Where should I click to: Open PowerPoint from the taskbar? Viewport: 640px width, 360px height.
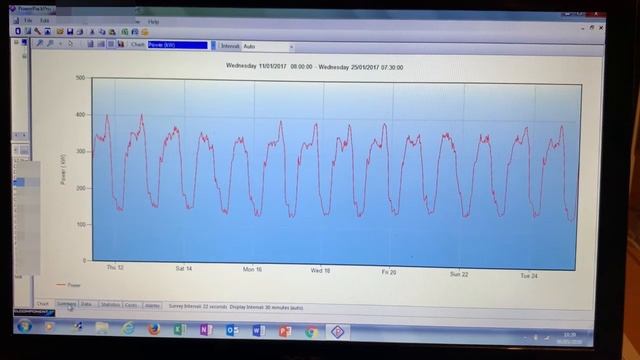284,331
